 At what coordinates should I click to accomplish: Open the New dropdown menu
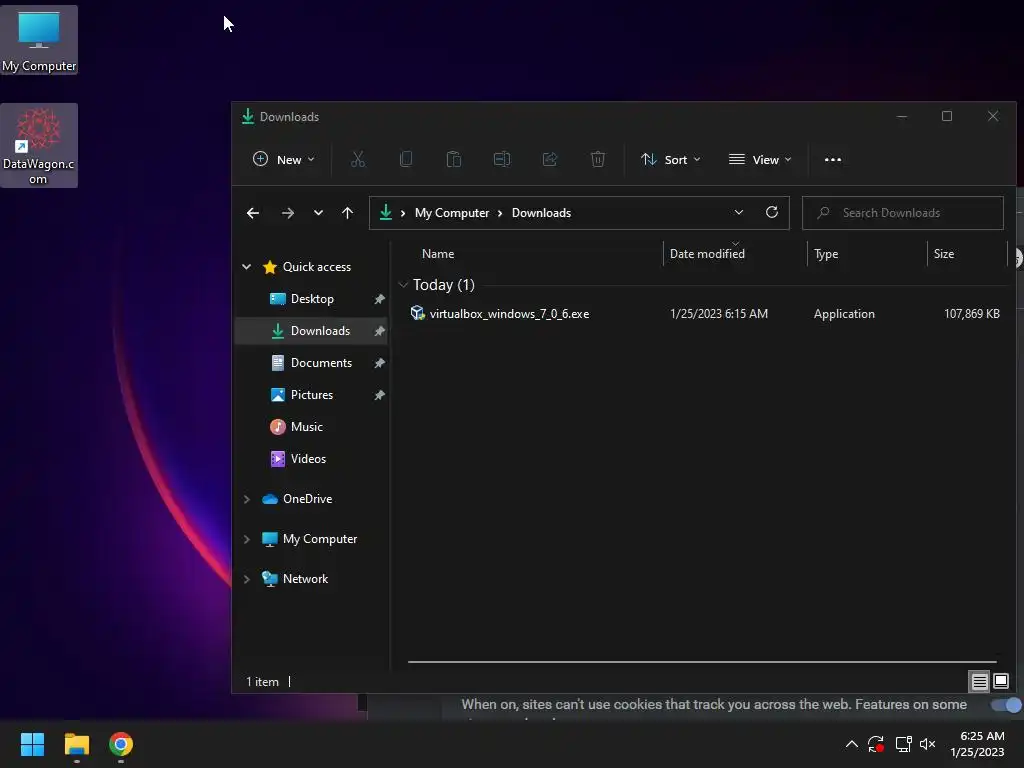point(284,159)
